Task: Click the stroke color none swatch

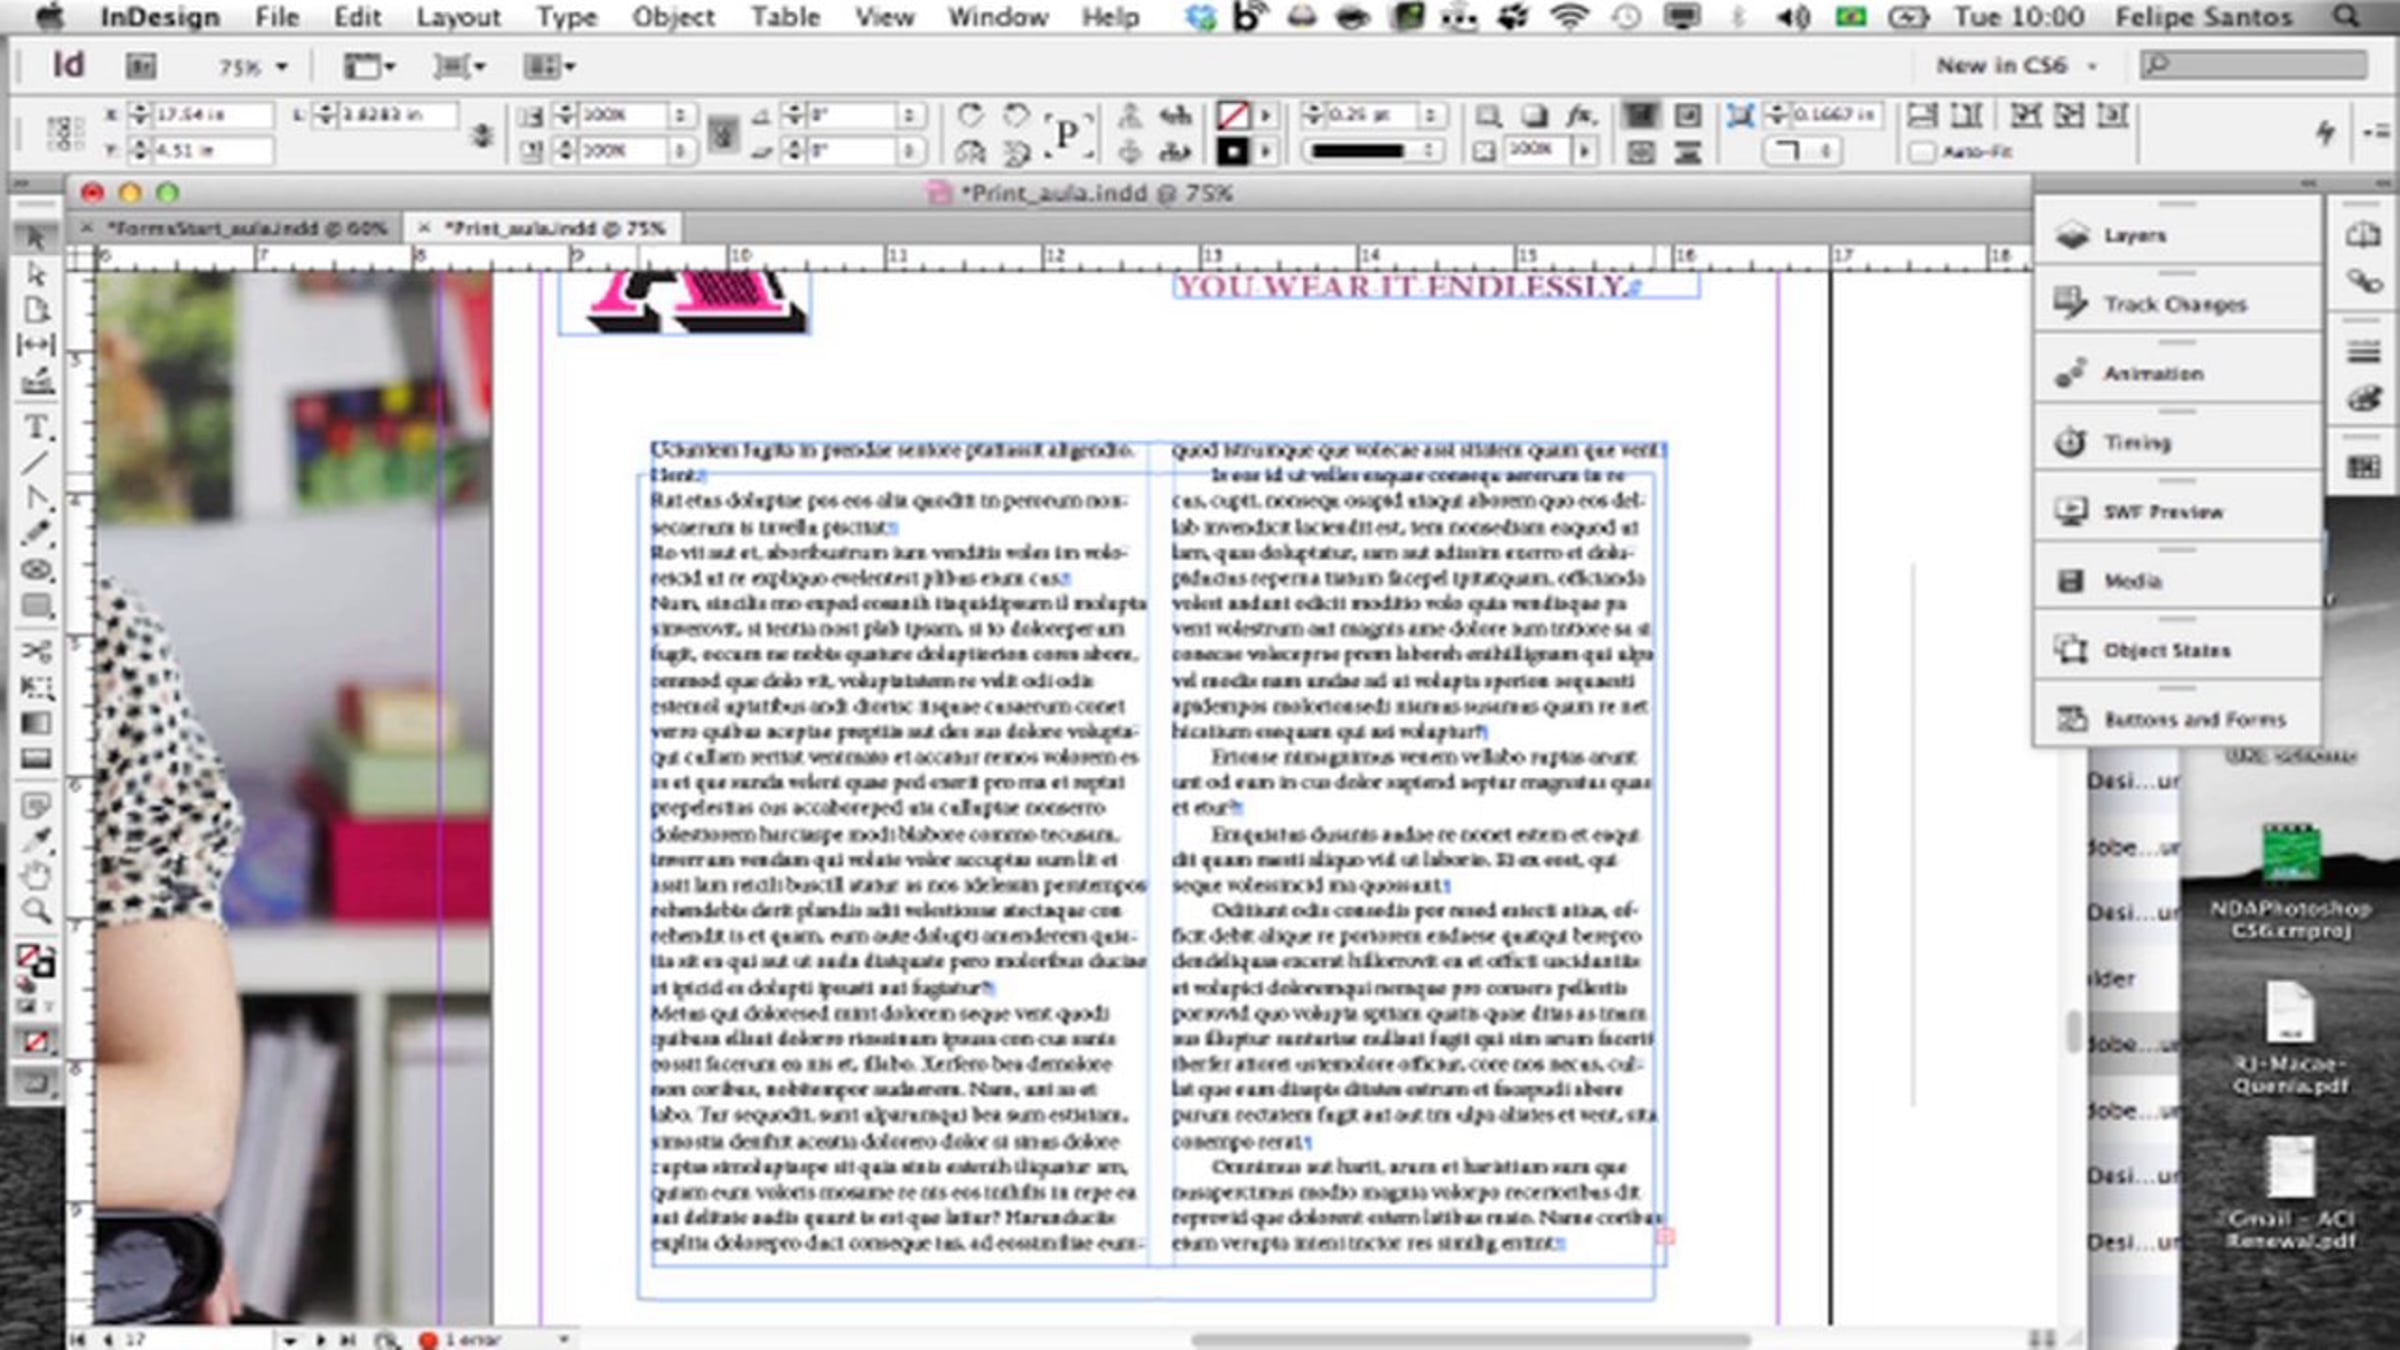Action: [1232, 116]
